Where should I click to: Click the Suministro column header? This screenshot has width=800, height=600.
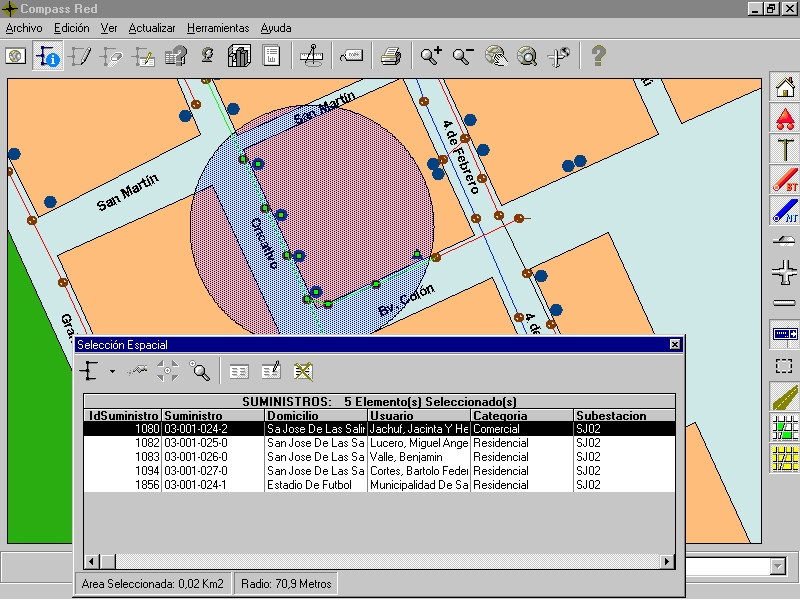click(x=213, y=415)
